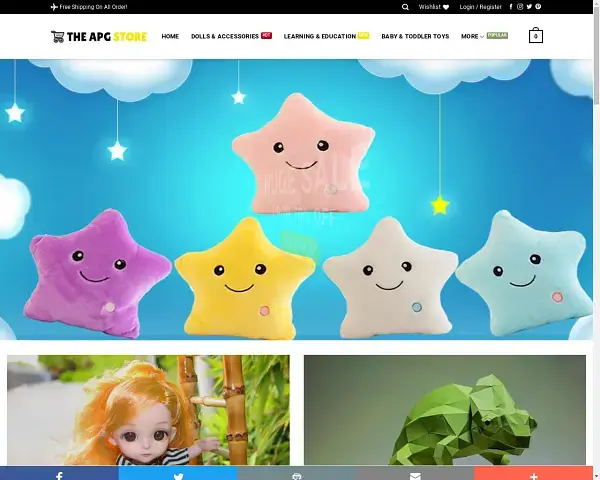600x480 pixels.
Task: Expand the More dropdown menu
Action: [471, 37]
